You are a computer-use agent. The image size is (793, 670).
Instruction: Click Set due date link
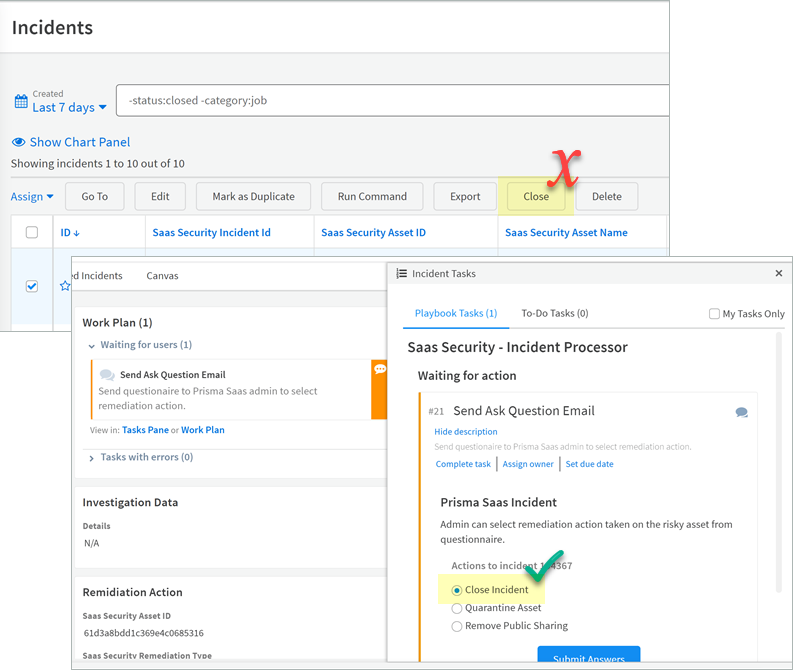(x=589, y=464)
